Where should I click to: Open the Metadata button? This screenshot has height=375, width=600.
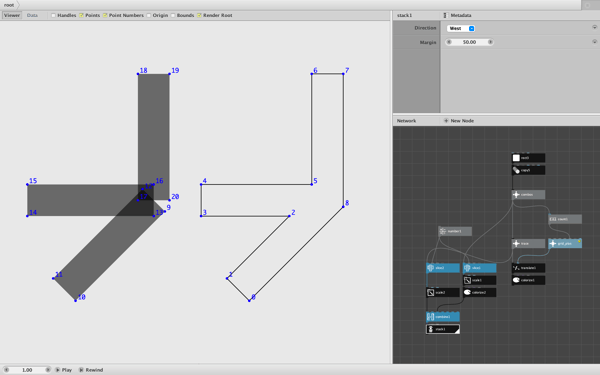457,15
